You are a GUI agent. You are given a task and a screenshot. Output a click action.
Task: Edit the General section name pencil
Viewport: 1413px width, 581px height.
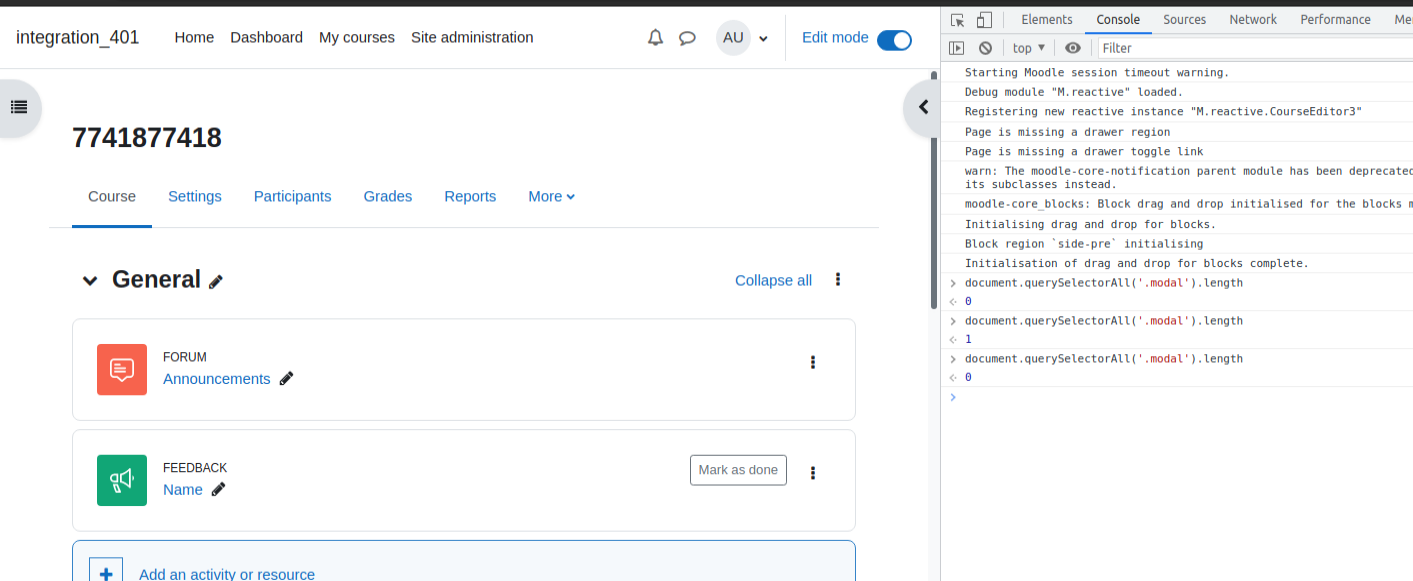[216, 282]
